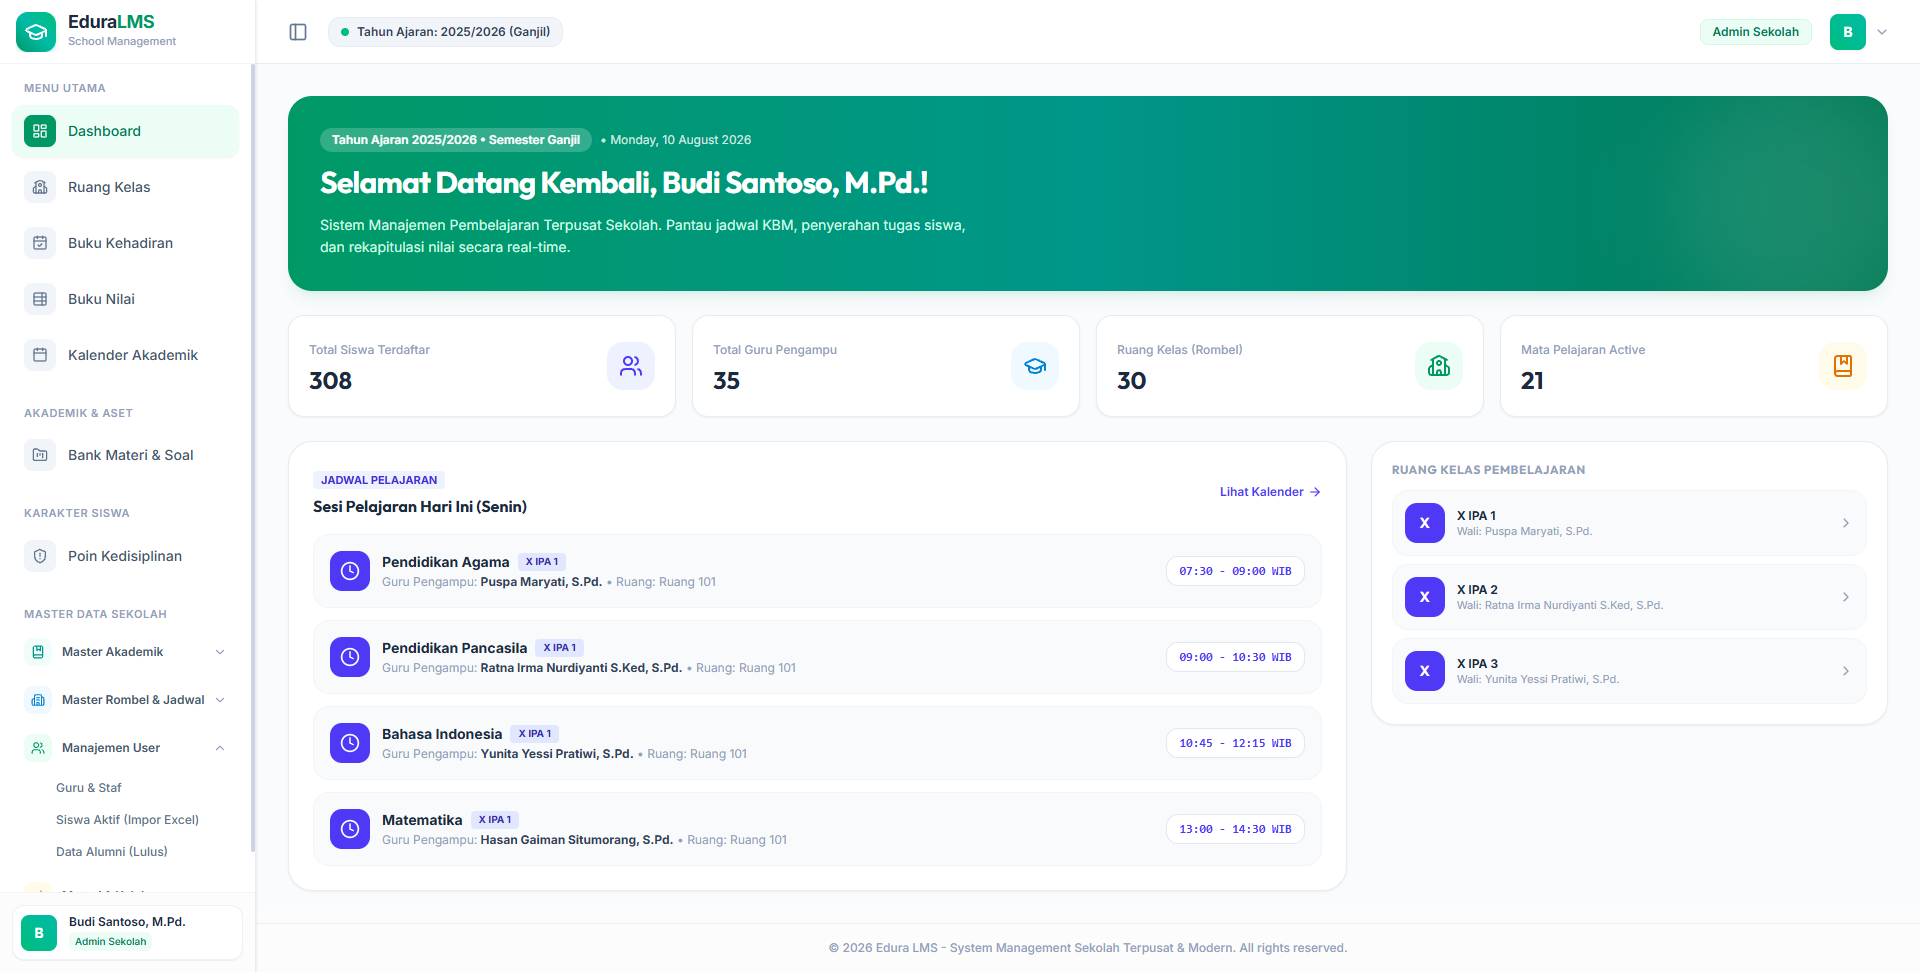Click the 09:00 - 10:30 WIB time badge
Screen dimensions: 1920x972
1235,657
